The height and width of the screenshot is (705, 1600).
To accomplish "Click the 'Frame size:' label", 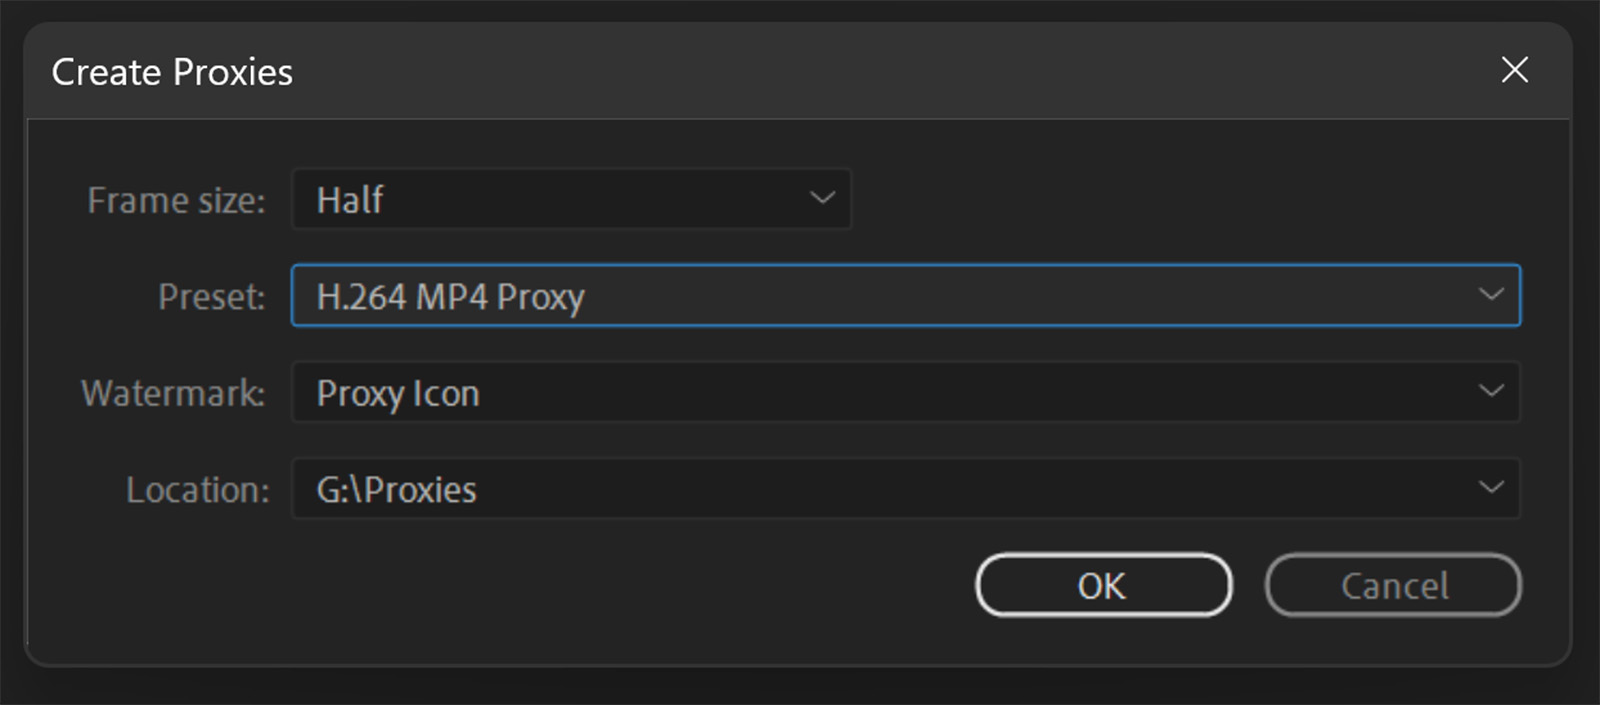I will coord(176,200).
